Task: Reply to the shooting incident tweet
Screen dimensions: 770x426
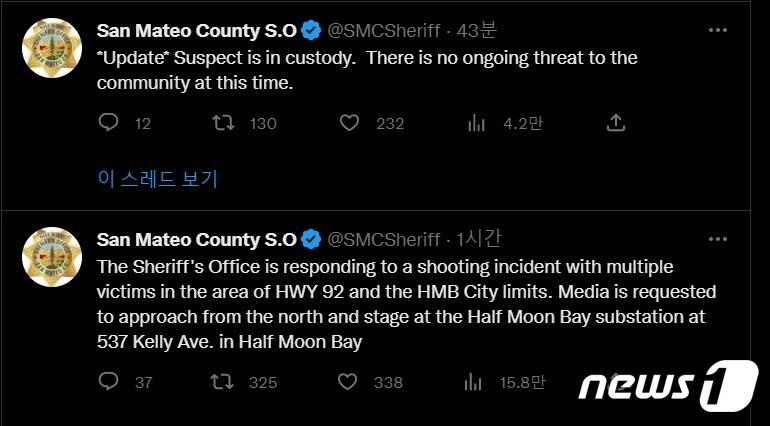Action: [110, 381]
